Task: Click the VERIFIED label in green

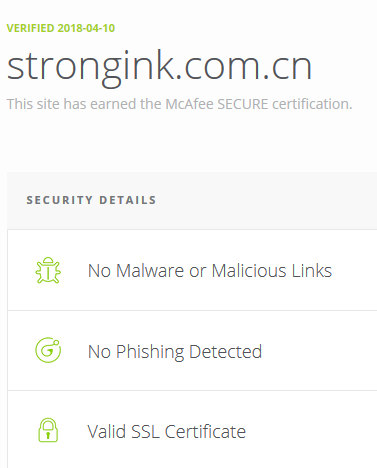Action: (x=30, y=28)
